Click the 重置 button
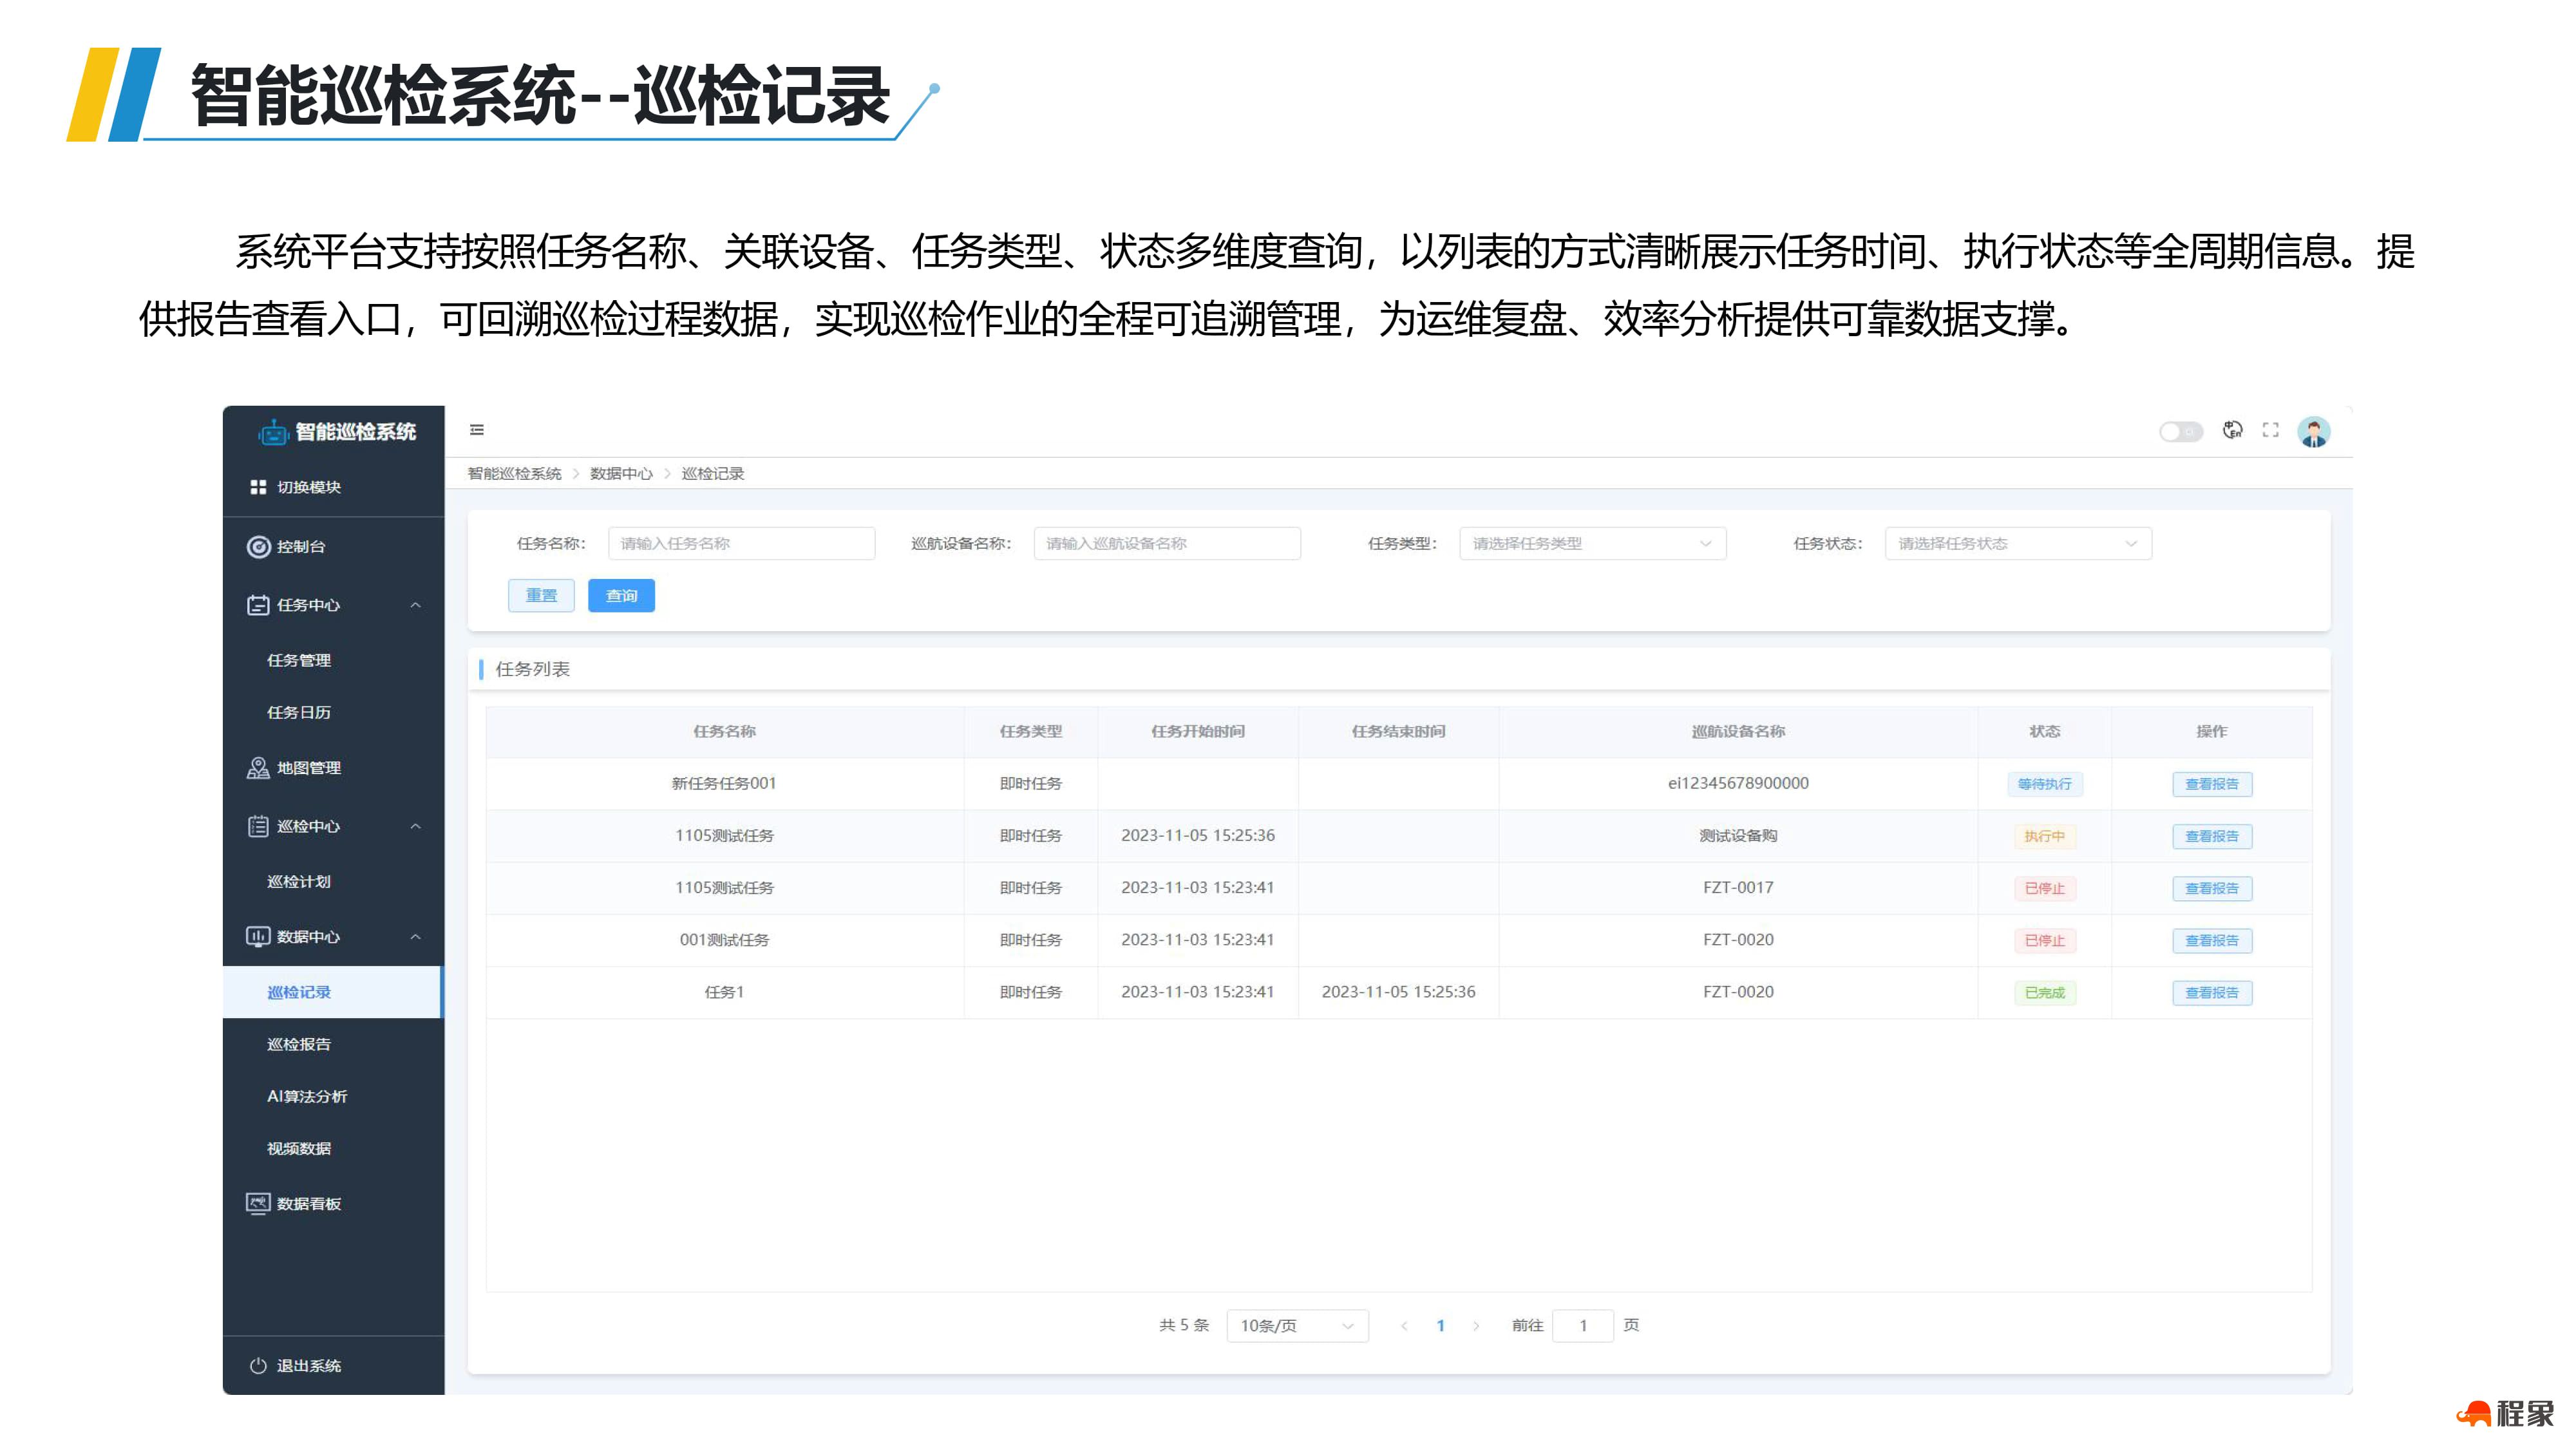 coord(541,596)
